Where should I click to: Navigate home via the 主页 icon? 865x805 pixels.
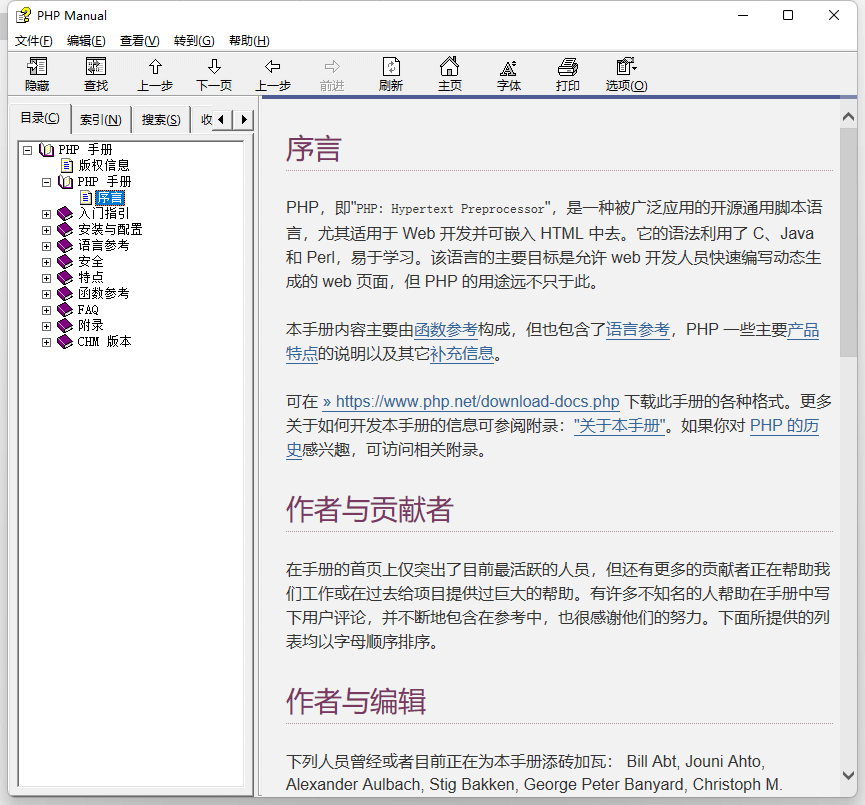[x=450, y=74]
